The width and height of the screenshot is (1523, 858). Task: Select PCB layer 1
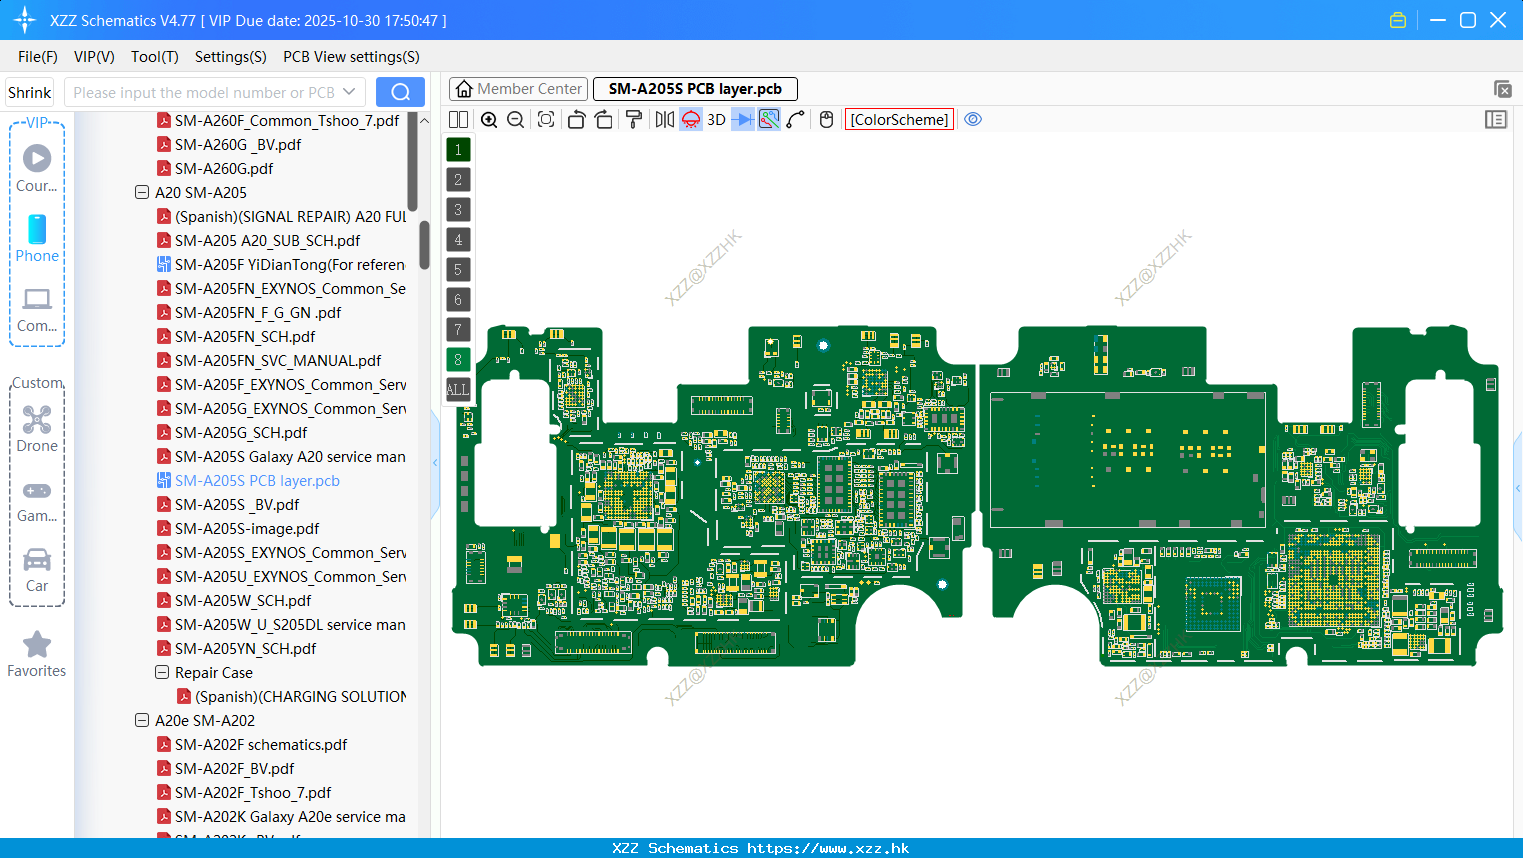[x=458, y=150]
